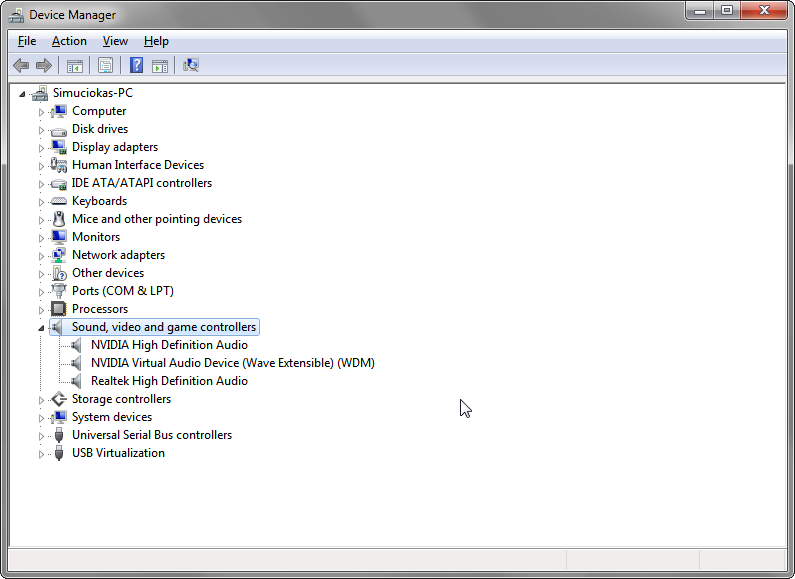Click Show/Hide Console Tree toolbar icon
Viewport: 795px width, 579px height.
[75, 65]
